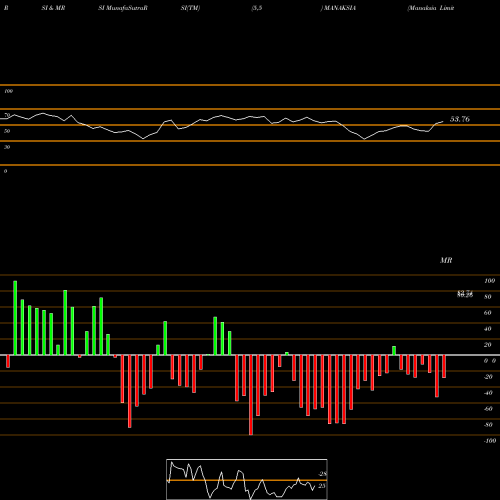Click the 23 label in mini chart
This screenshot has width=500, height=500.
coord(321,486)
